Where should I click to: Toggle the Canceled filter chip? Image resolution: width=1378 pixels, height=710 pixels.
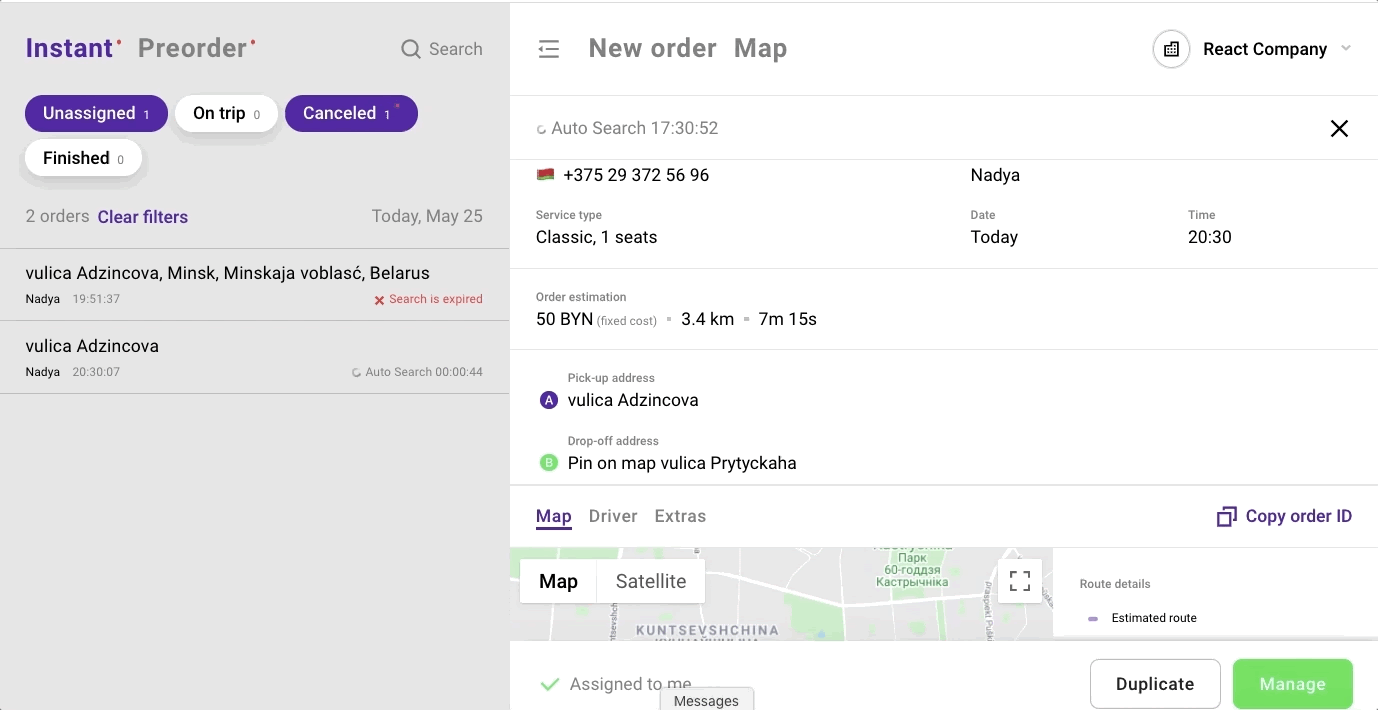click(x=350, y=114)
